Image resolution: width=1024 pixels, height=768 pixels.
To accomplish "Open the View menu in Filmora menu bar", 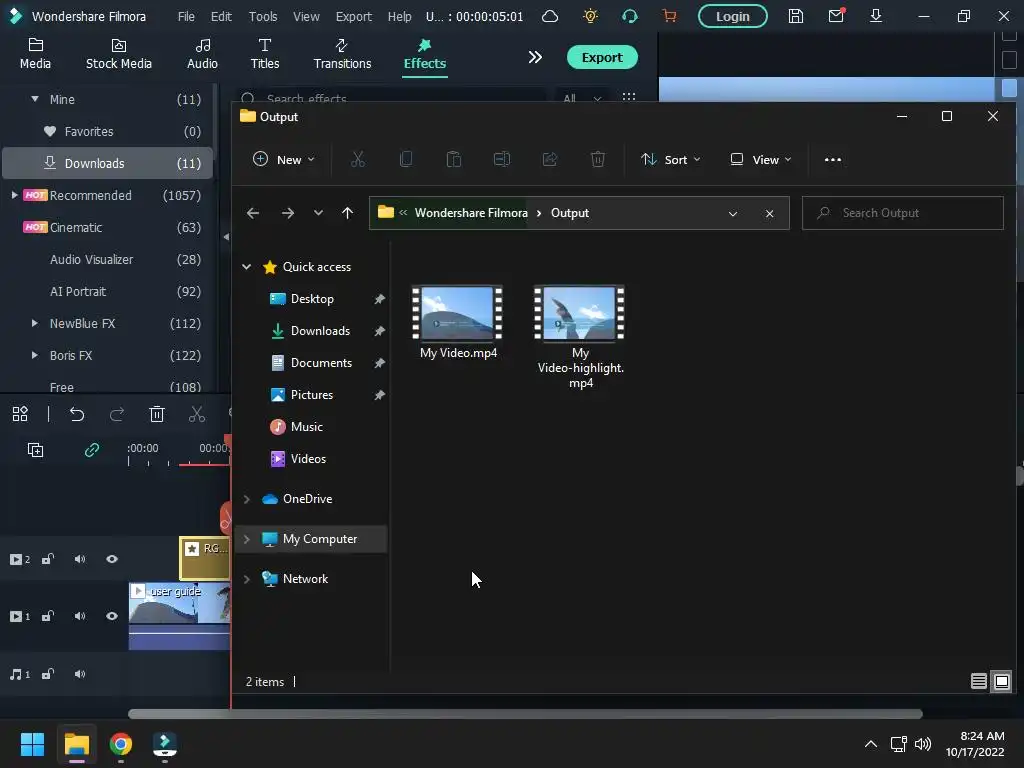I will [x=306, y=16].
